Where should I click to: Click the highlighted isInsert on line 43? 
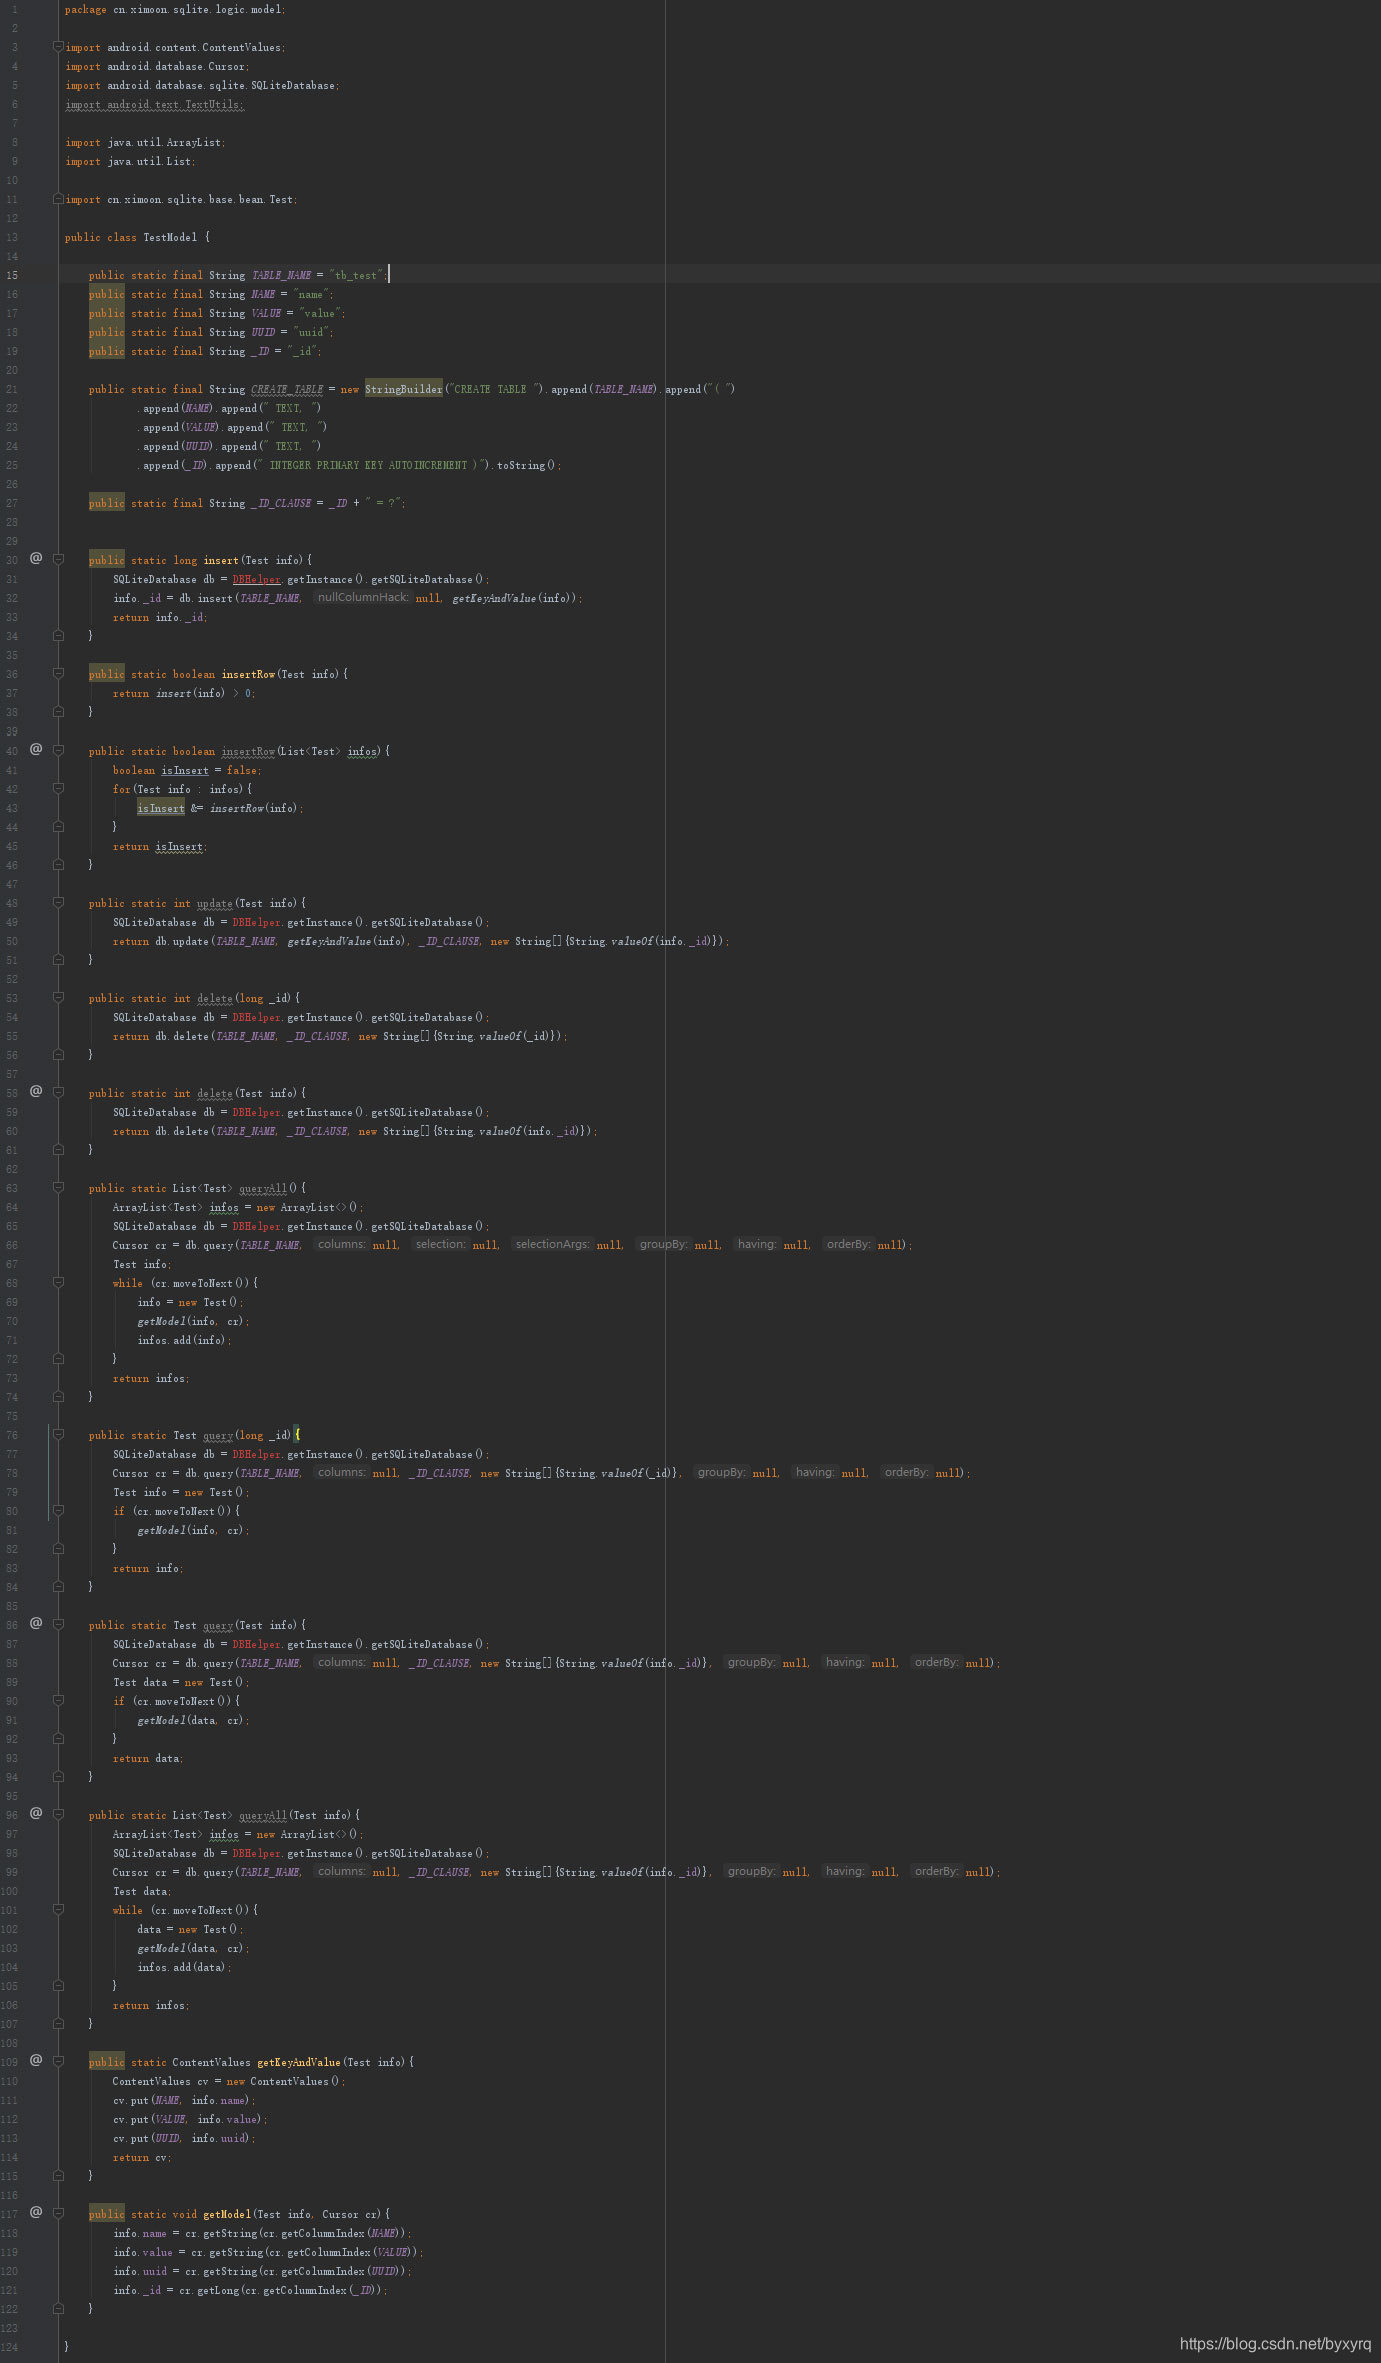[161, 808]
